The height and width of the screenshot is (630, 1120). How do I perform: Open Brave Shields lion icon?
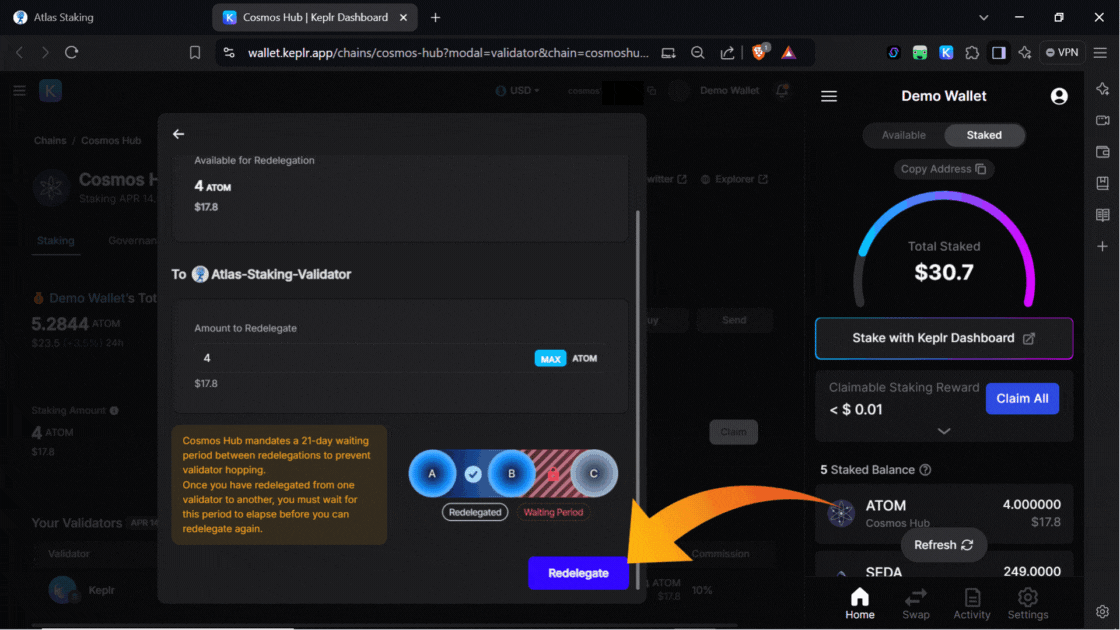pos(759,53)
